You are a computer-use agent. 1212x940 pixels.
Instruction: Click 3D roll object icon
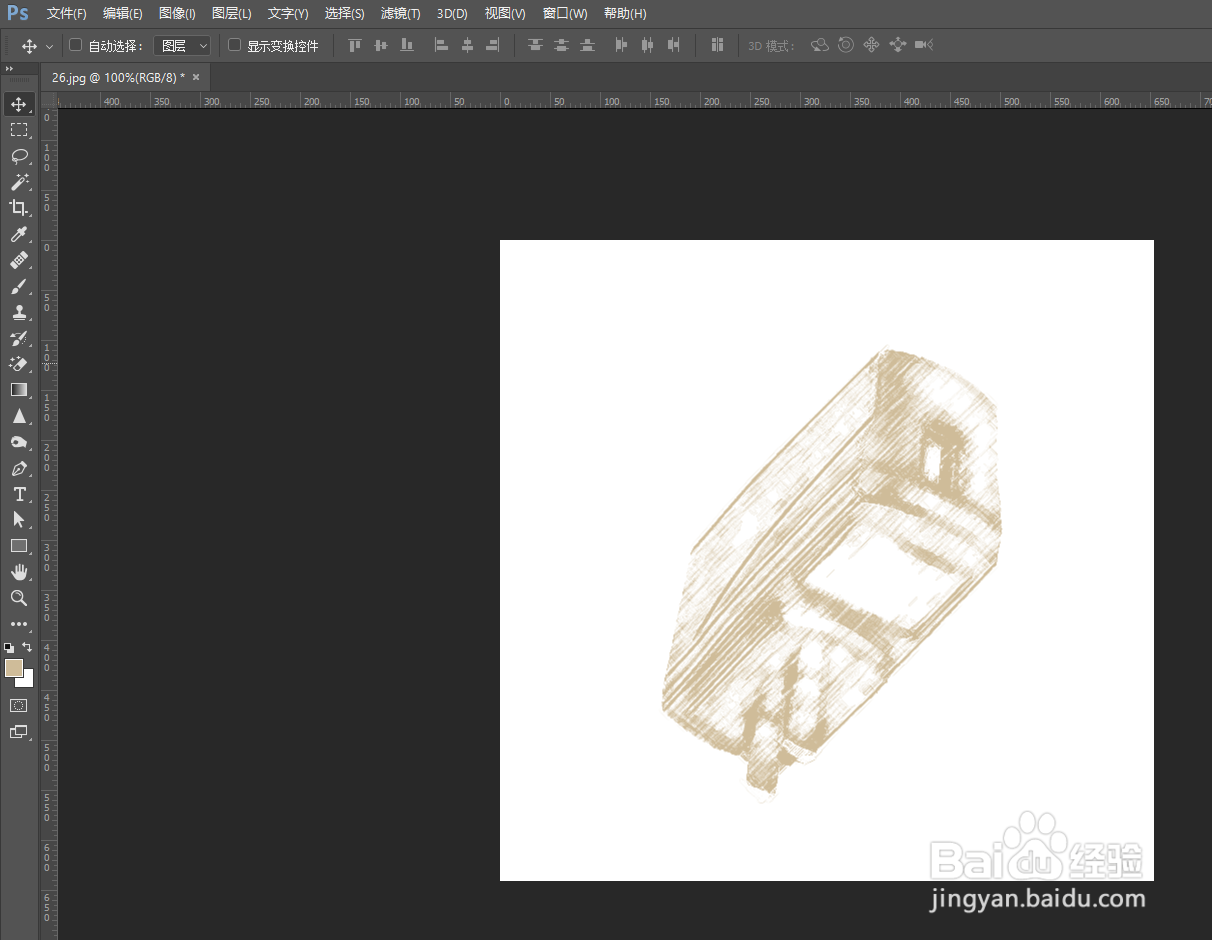(x=846, y=45)
